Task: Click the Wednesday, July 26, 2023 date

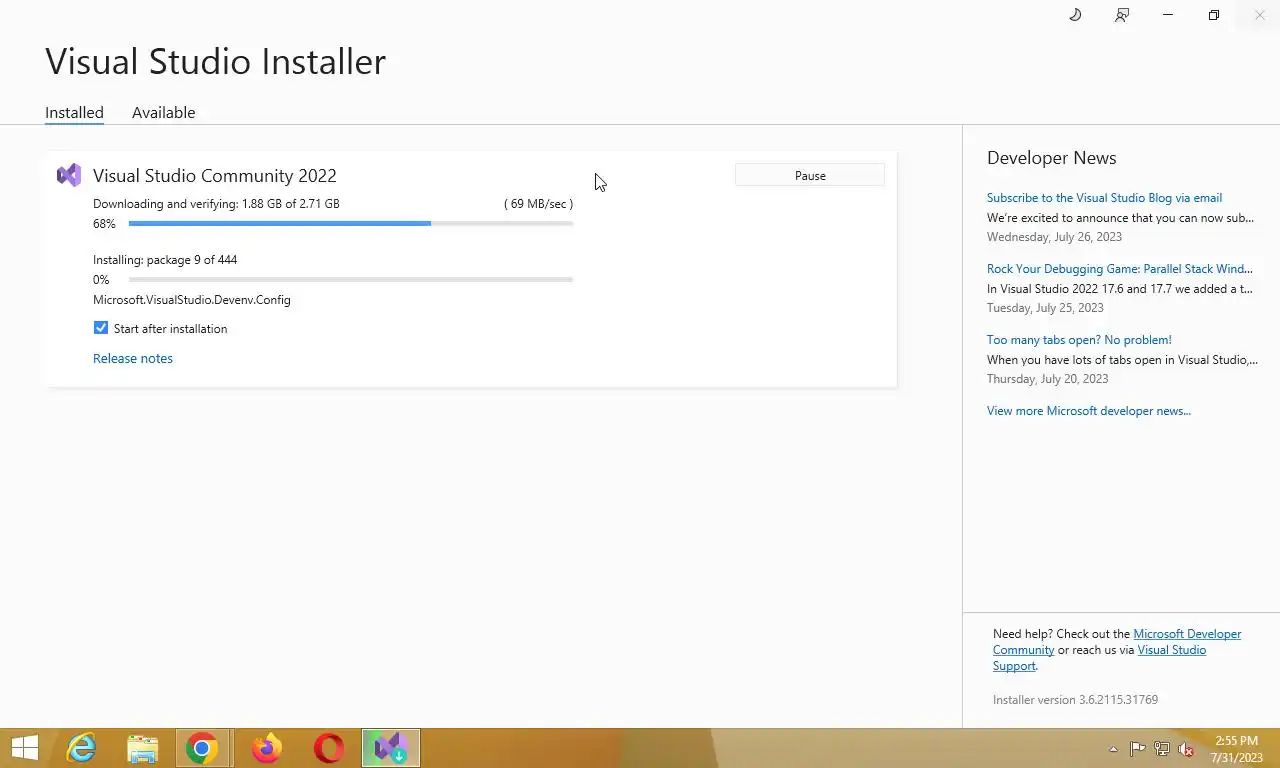Action: point(1054,237)
